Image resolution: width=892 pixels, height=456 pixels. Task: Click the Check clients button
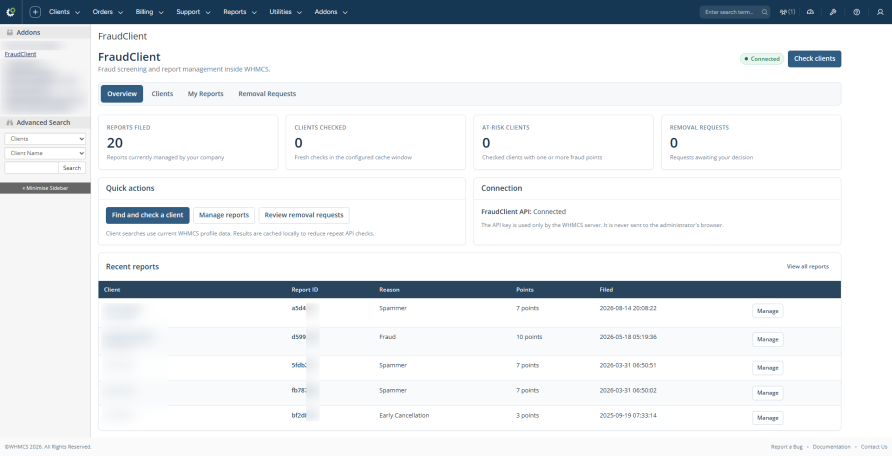814,59
